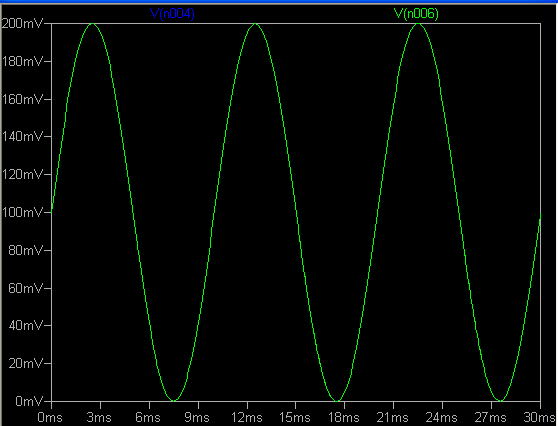Click the 12ms x-axis tick label
The width and height of the screenshot is (558, 426).
(247, 417)
